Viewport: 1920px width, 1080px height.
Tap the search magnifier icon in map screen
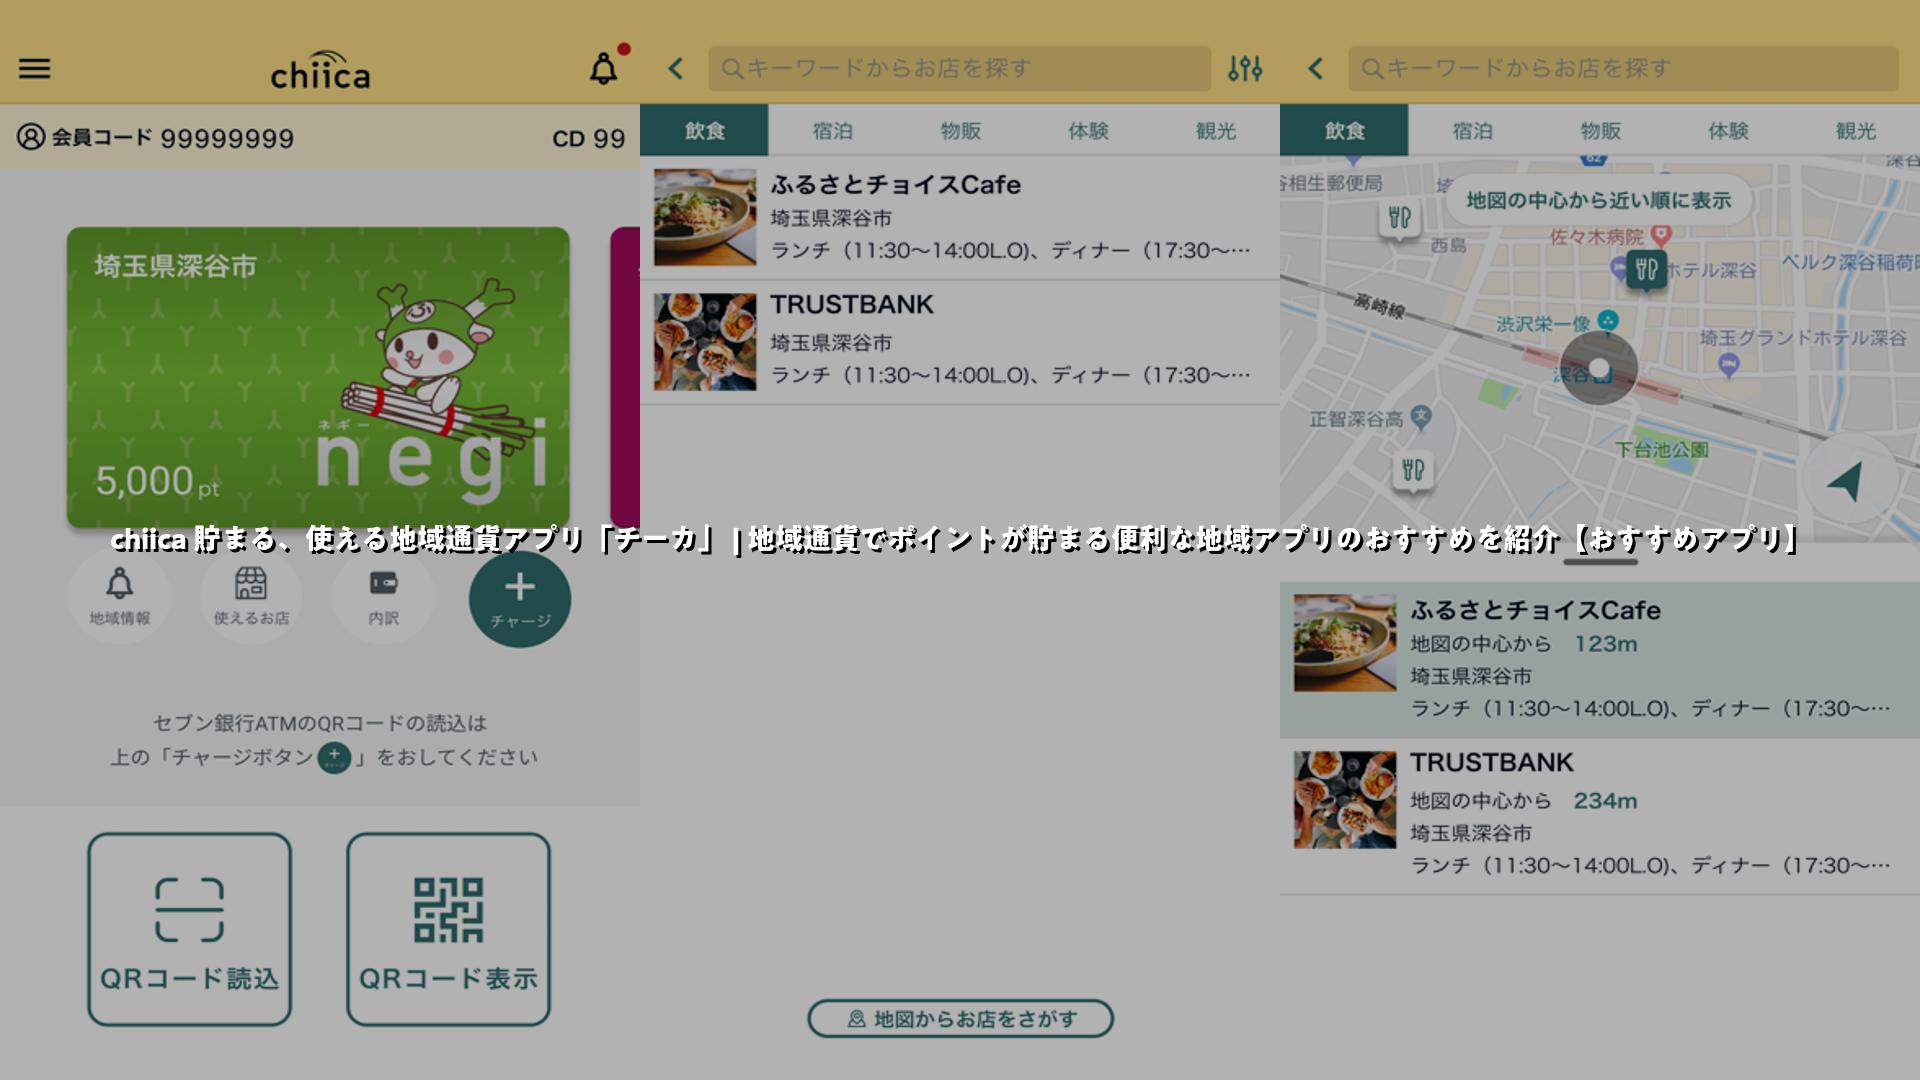pyautogui.click(x=1372, y=68)
